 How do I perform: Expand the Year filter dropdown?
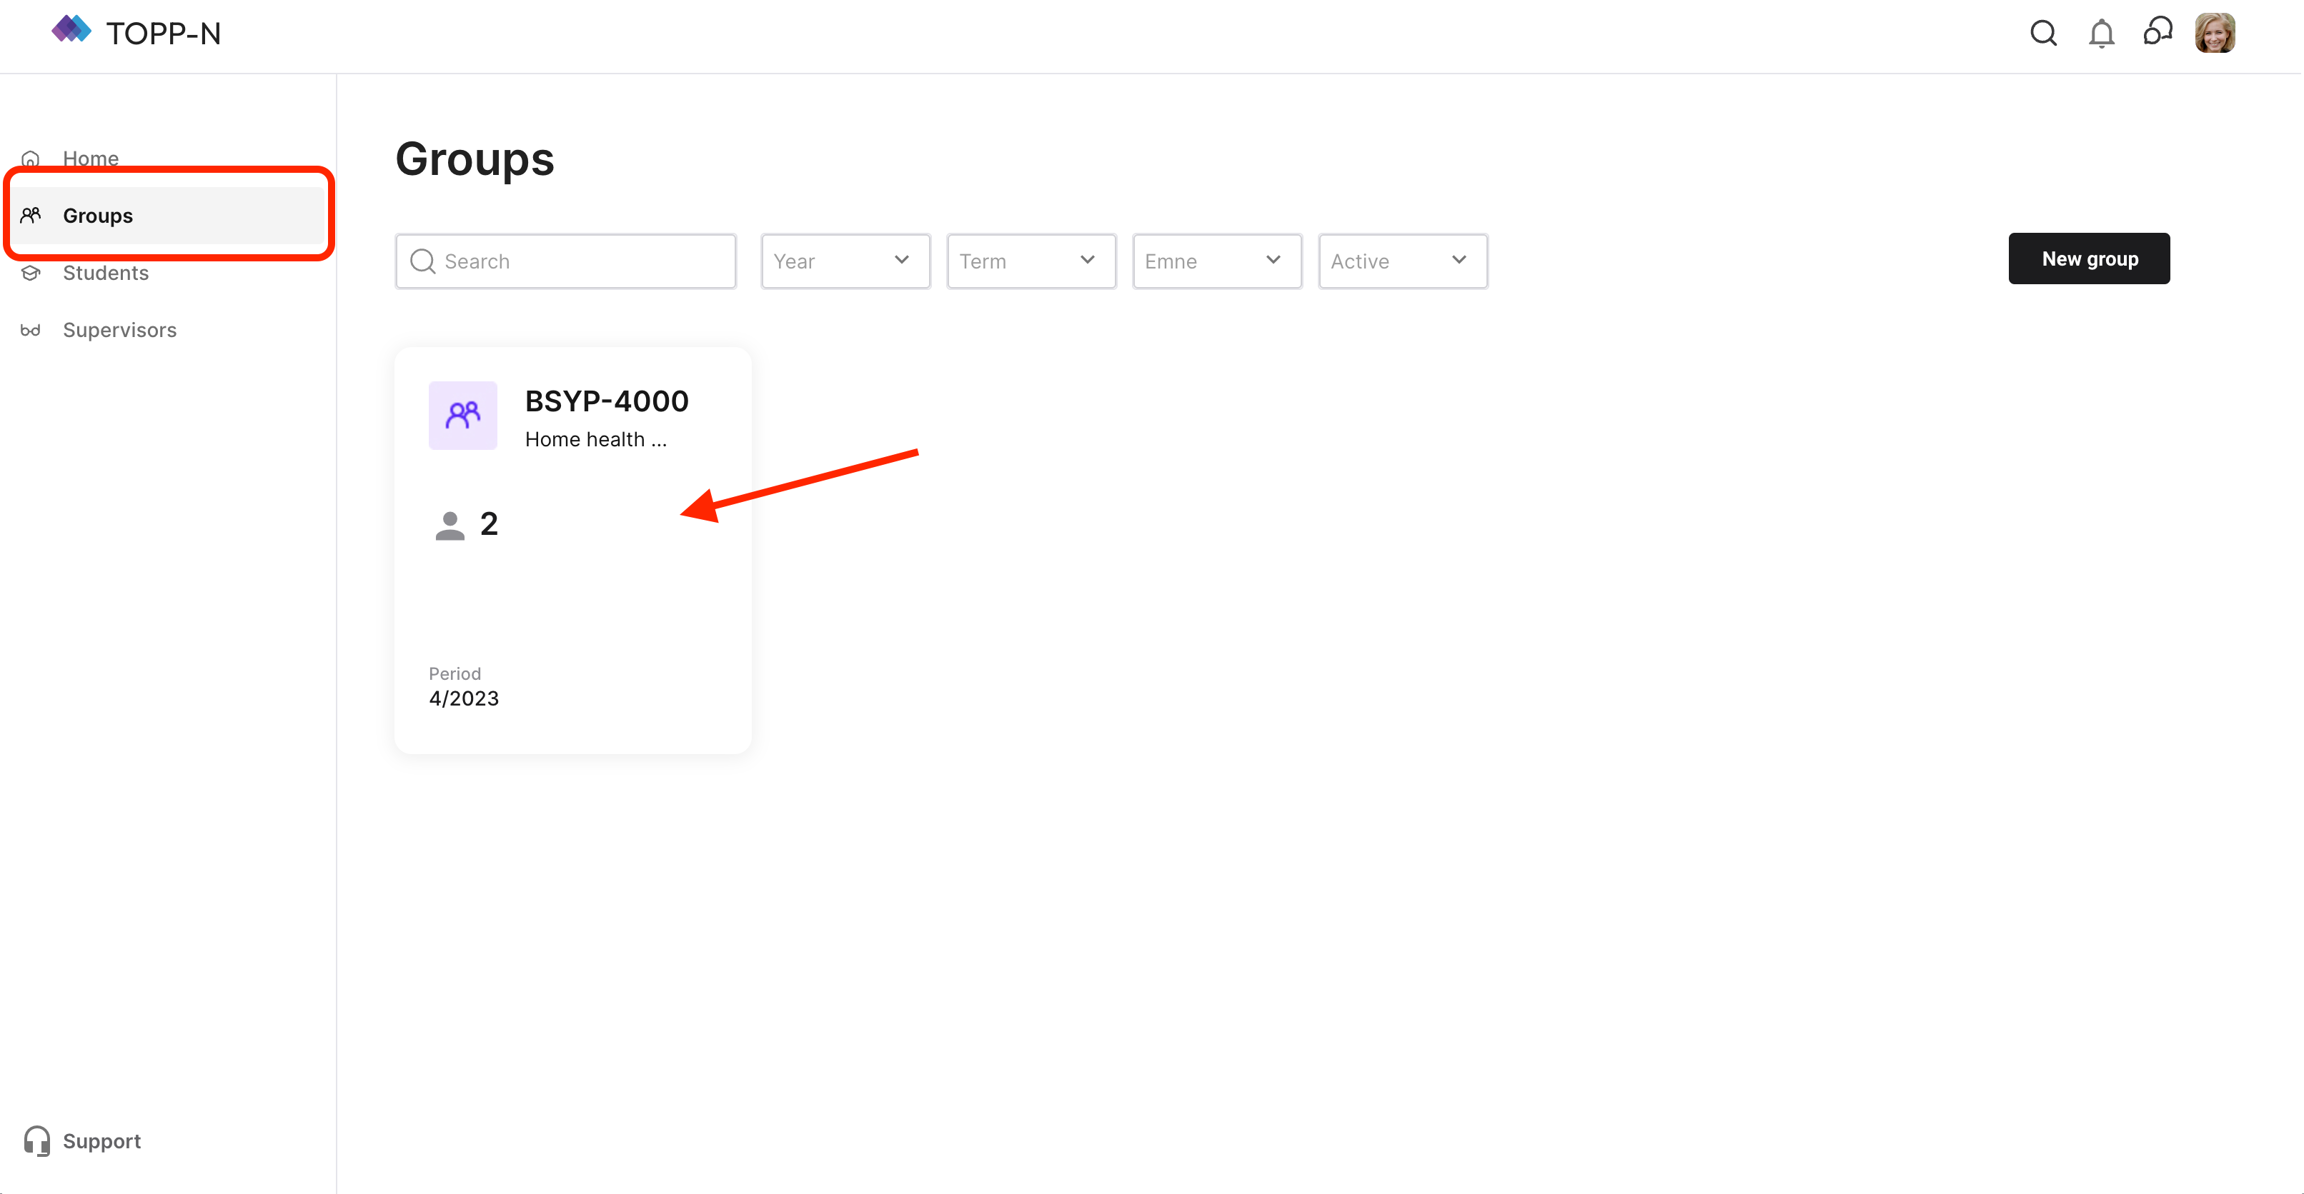[845, 261]
